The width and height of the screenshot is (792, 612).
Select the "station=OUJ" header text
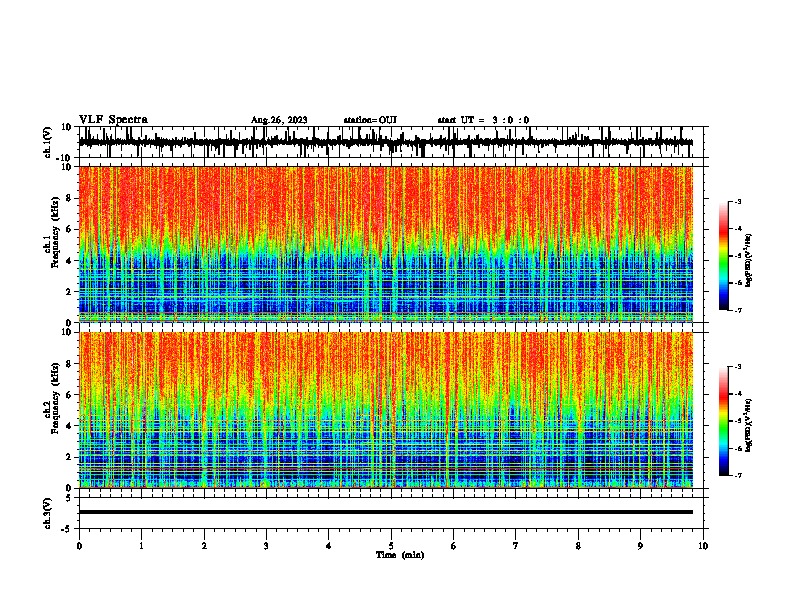(x=370, y=120)
